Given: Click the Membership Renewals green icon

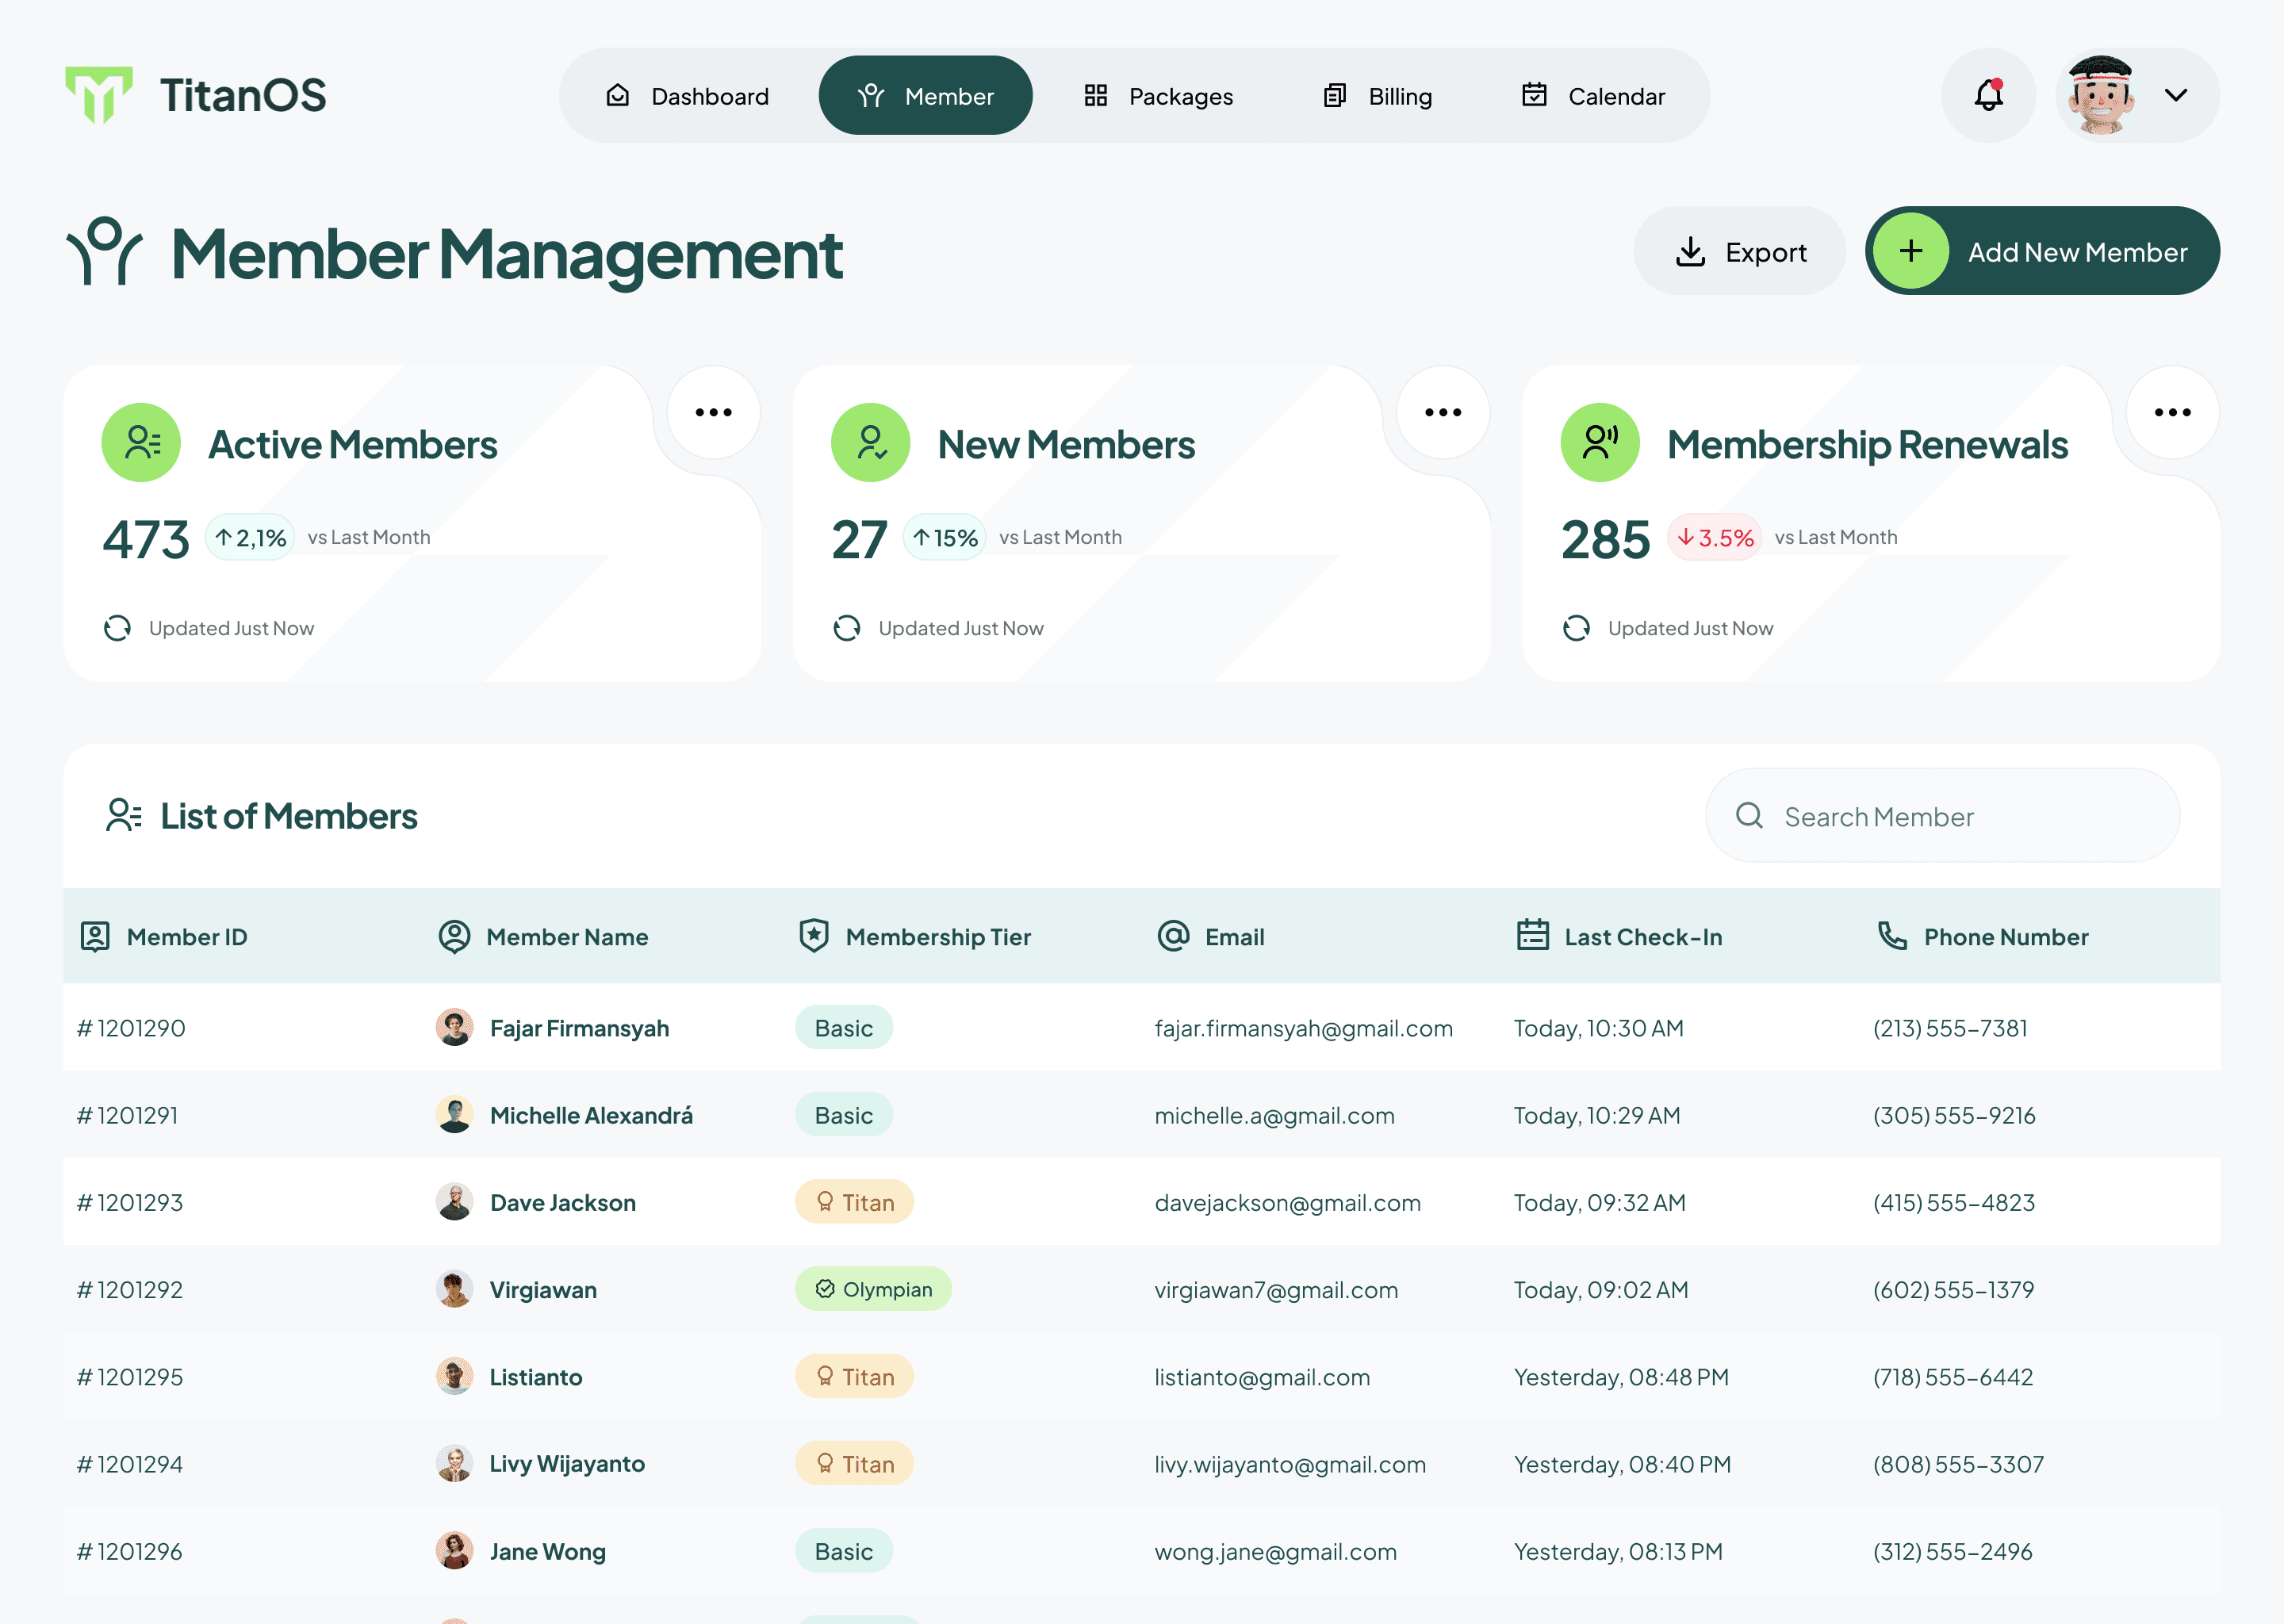Looking at the screenshot, I should coord(1600,442).
